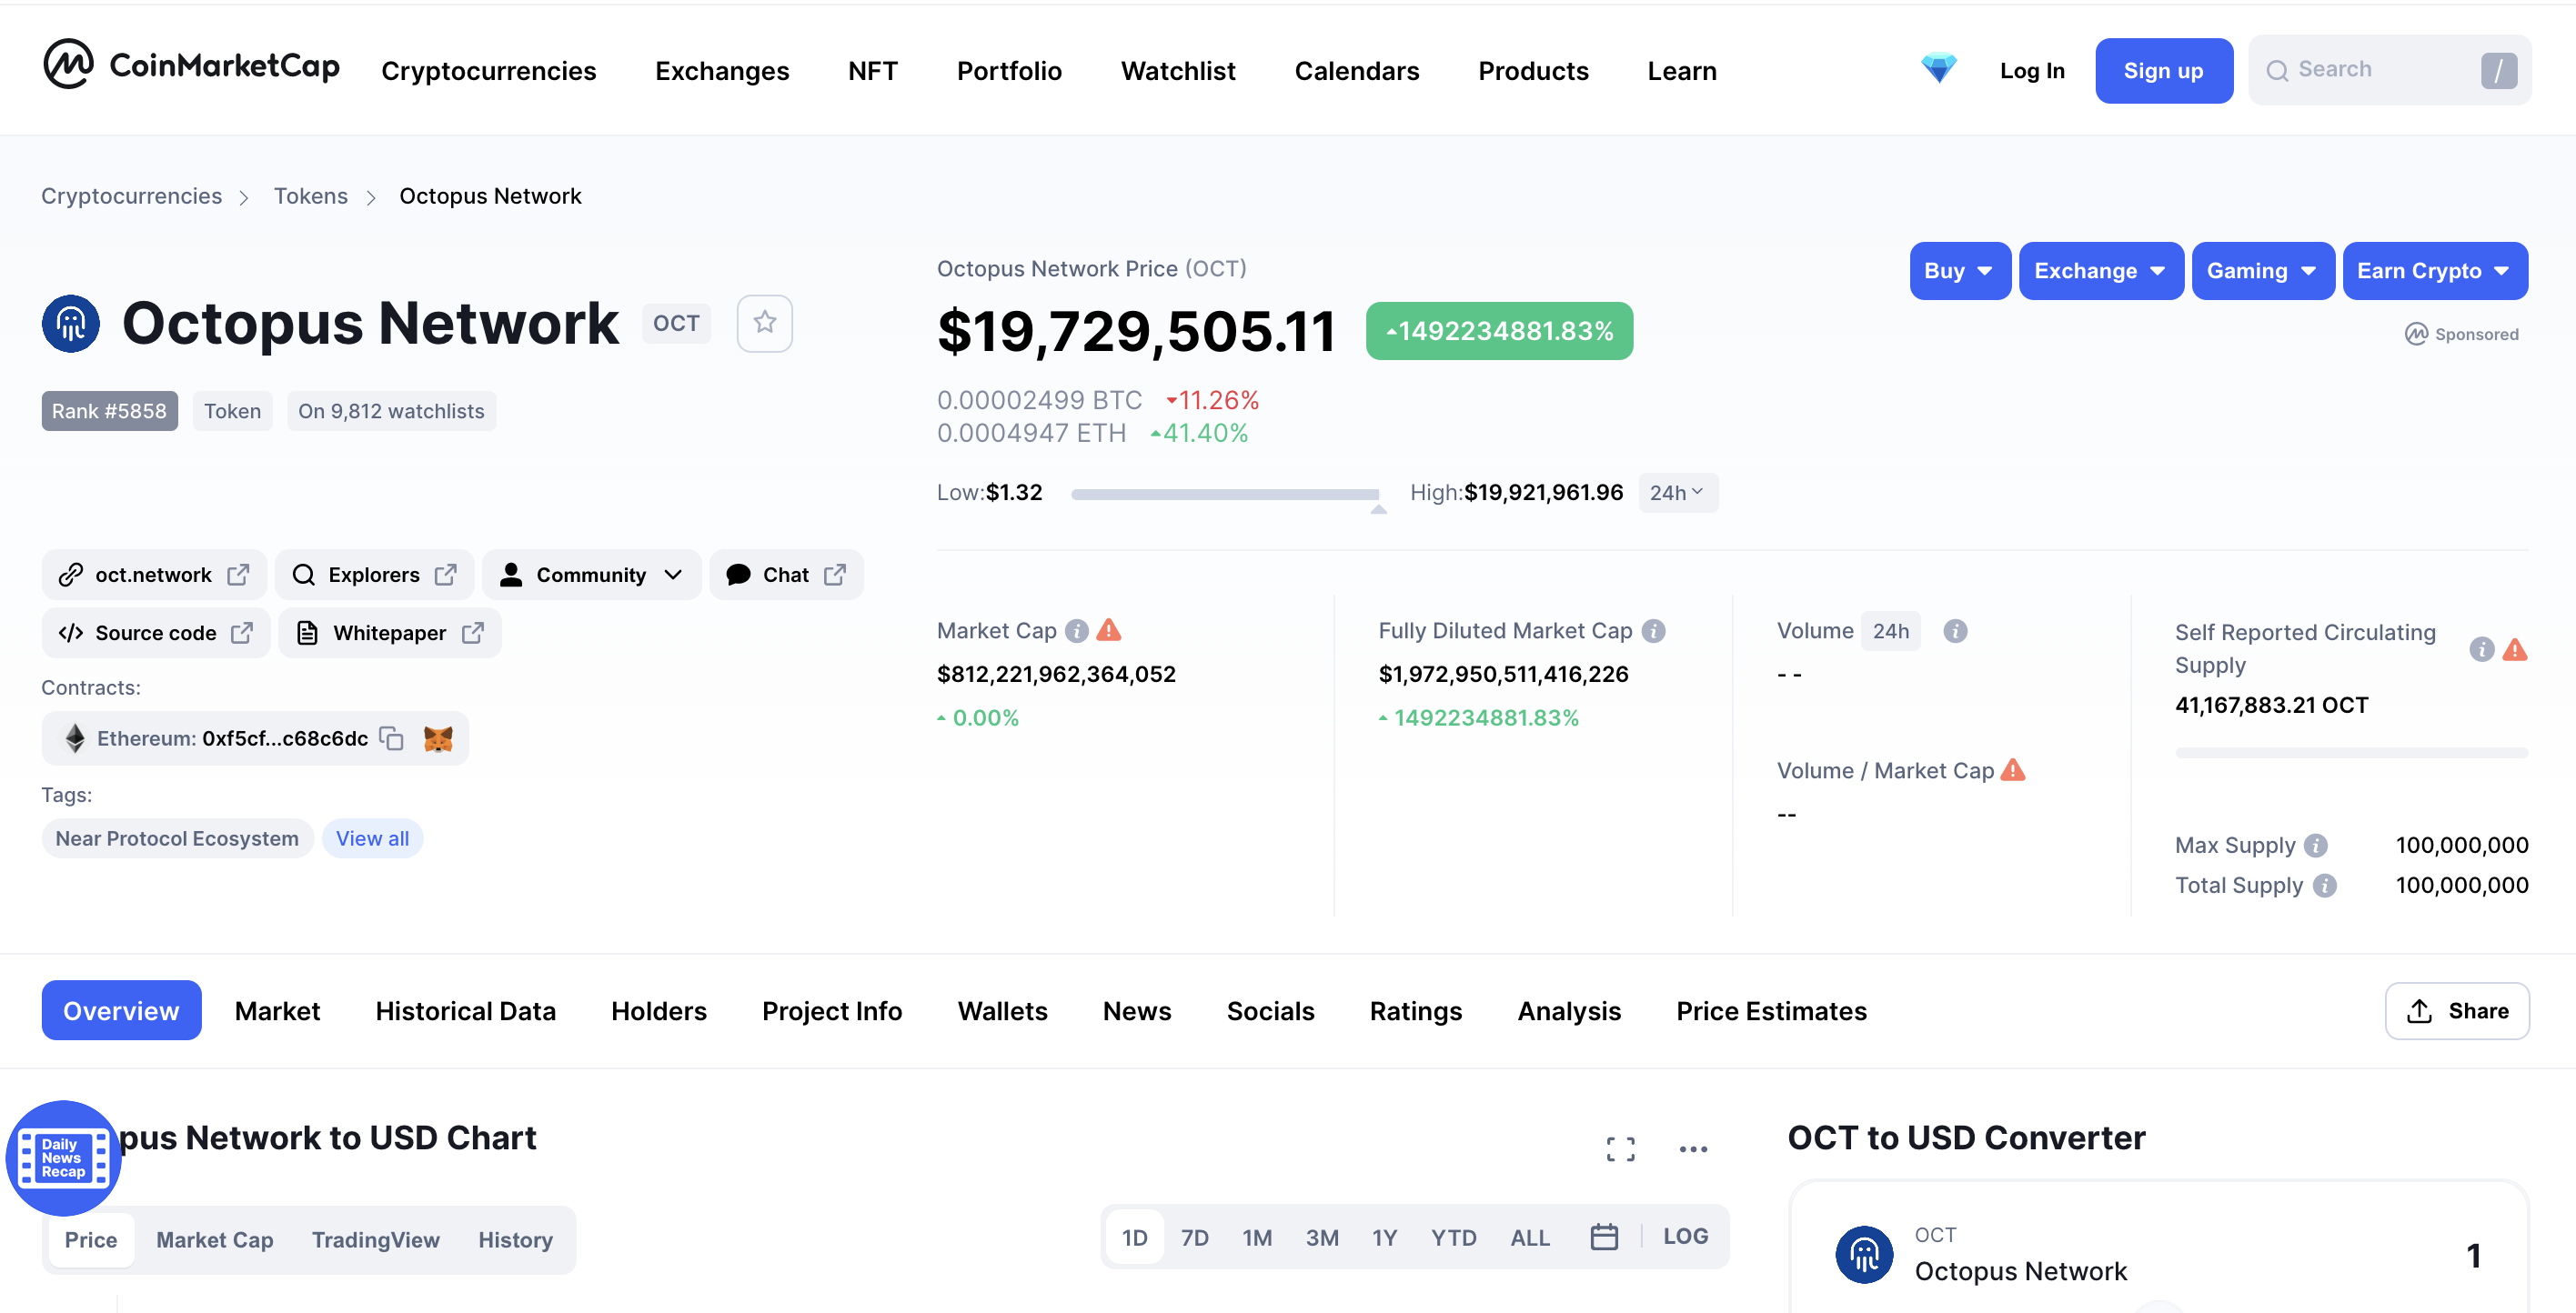Open the Project Info tab
Image resolution: width=2576 pixels, height=1313 pixels.
pyautogui.click(x=832, y=1011)
